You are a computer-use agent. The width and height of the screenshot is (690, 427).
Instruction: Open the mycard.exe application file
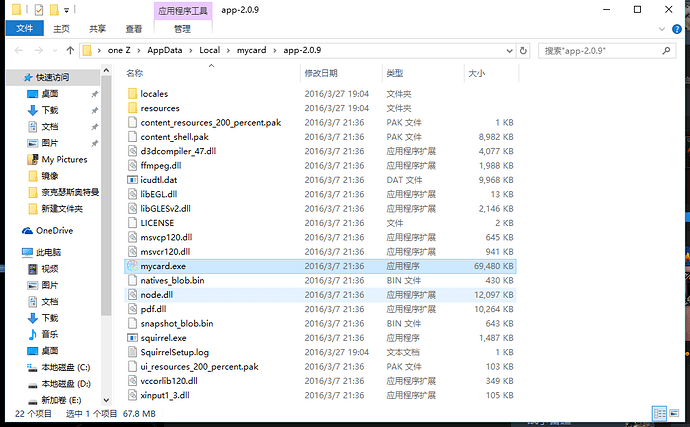(161, 267)
